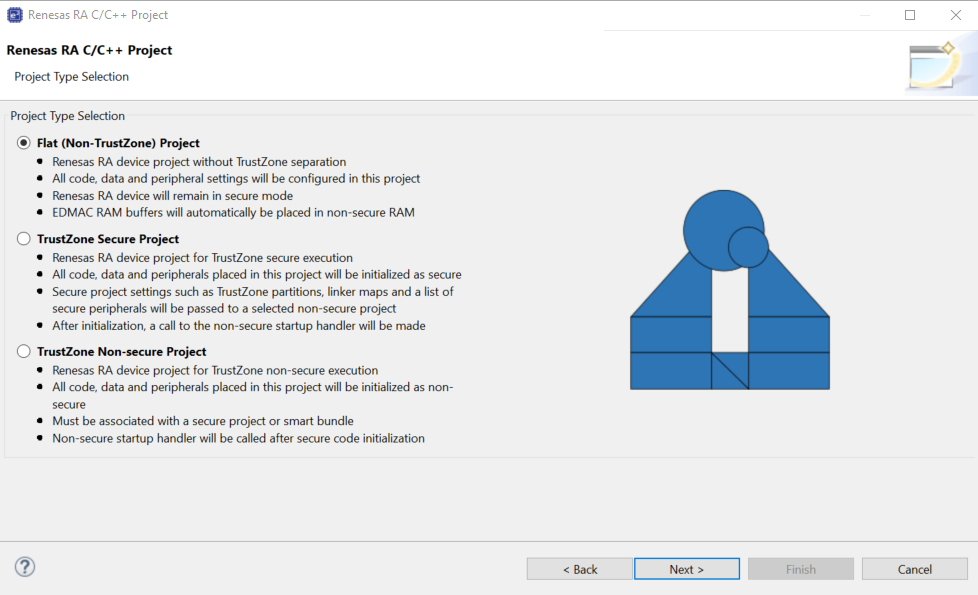Image resolution: width=978 pixels, height=595 pixels.
Task: Maximize the wizard dialog window
Action: pyautogui.click(x=910, y=15)
